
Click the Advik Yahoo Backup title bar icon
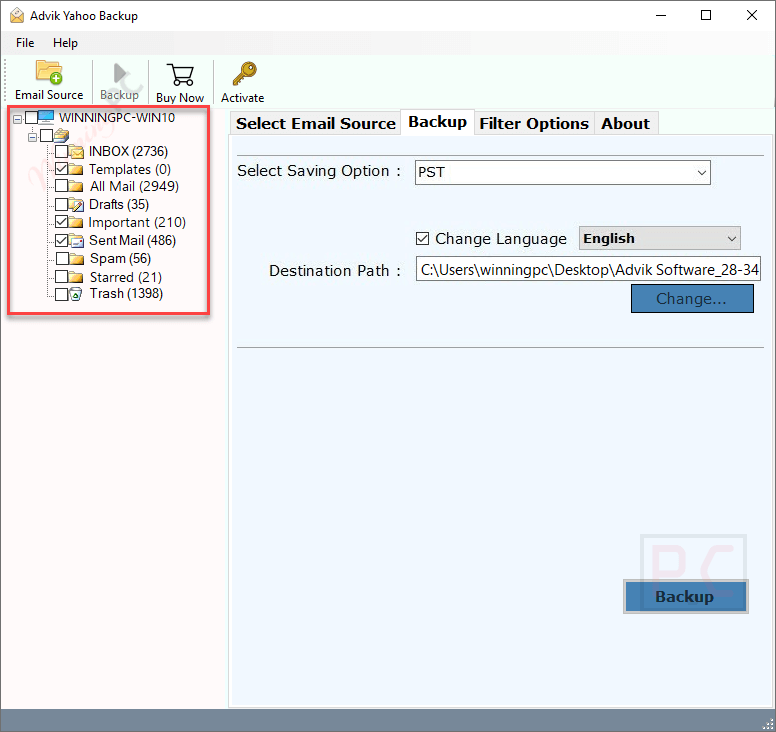pyautogui.click(x=17, y=16)
